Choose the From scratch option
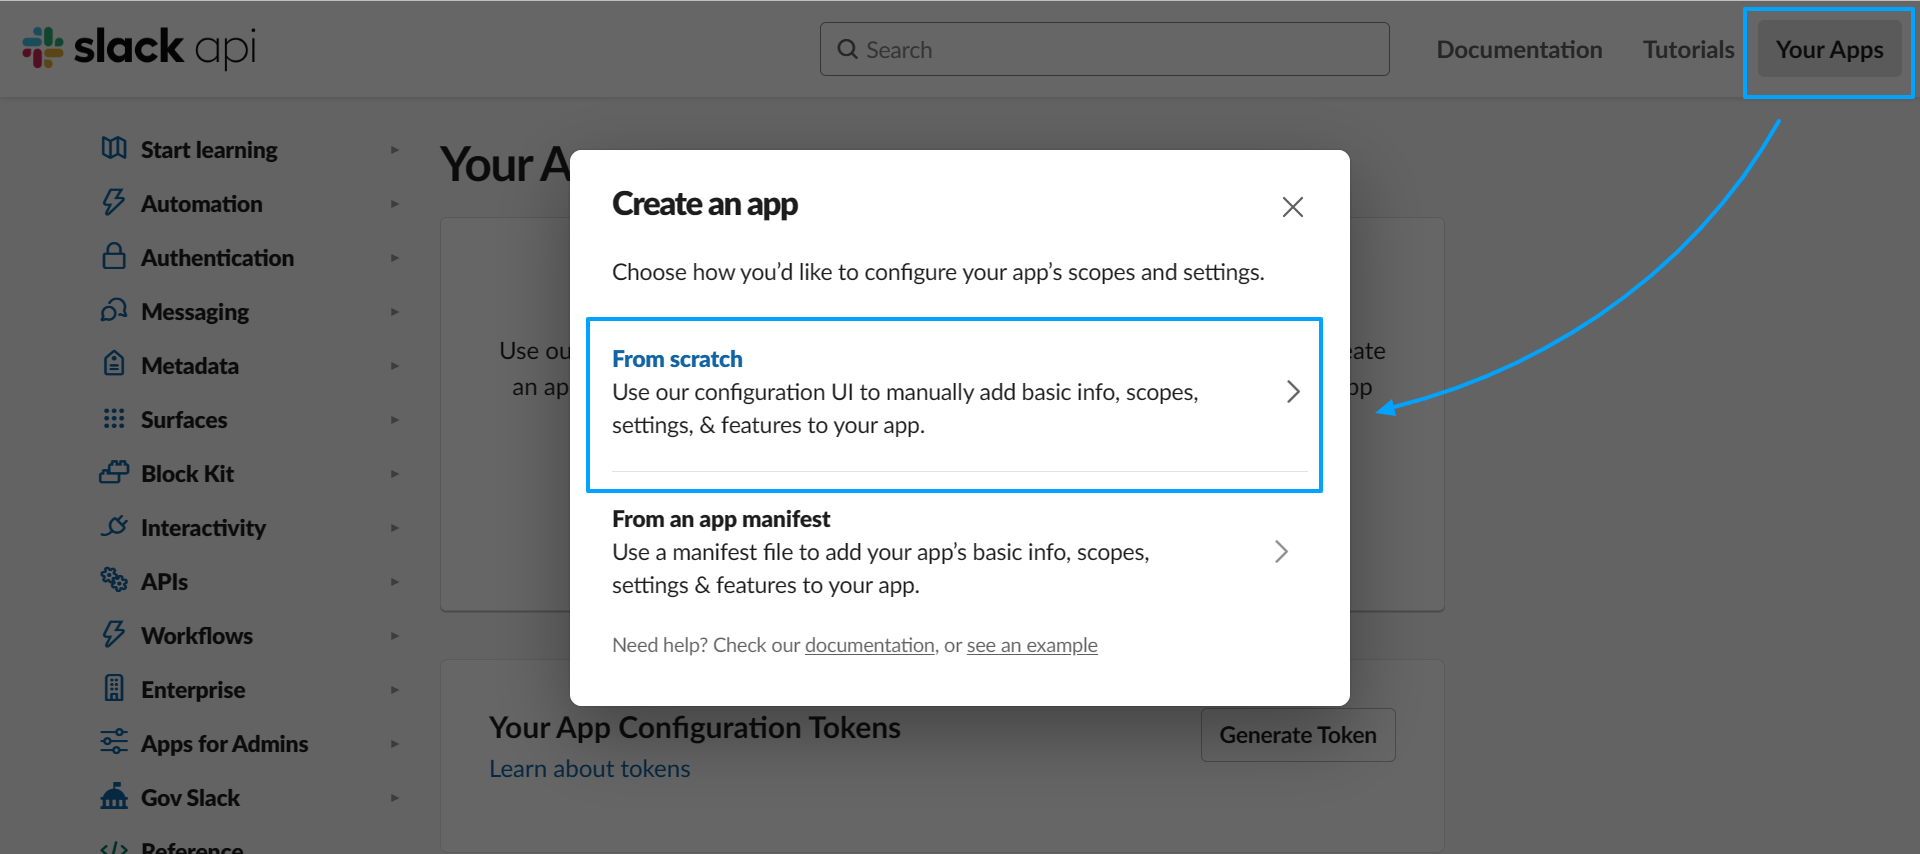This screenshot has height=854, width=1920. pos(954,393)
